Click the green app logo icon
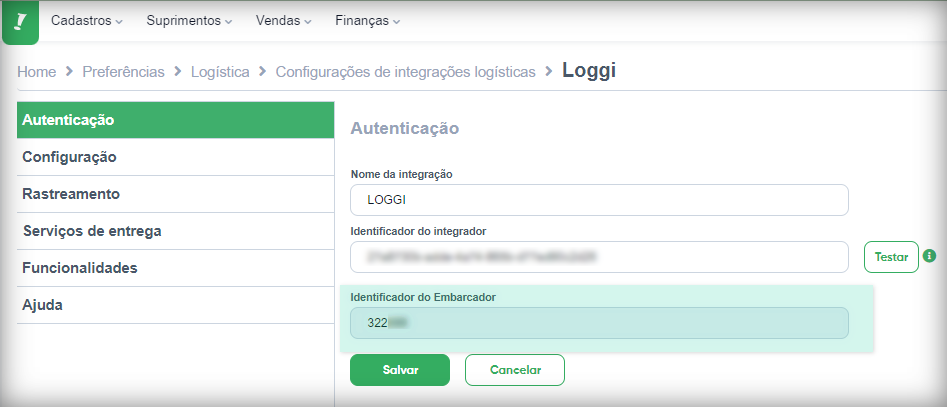947x407 pixels. tap(21, 22)
